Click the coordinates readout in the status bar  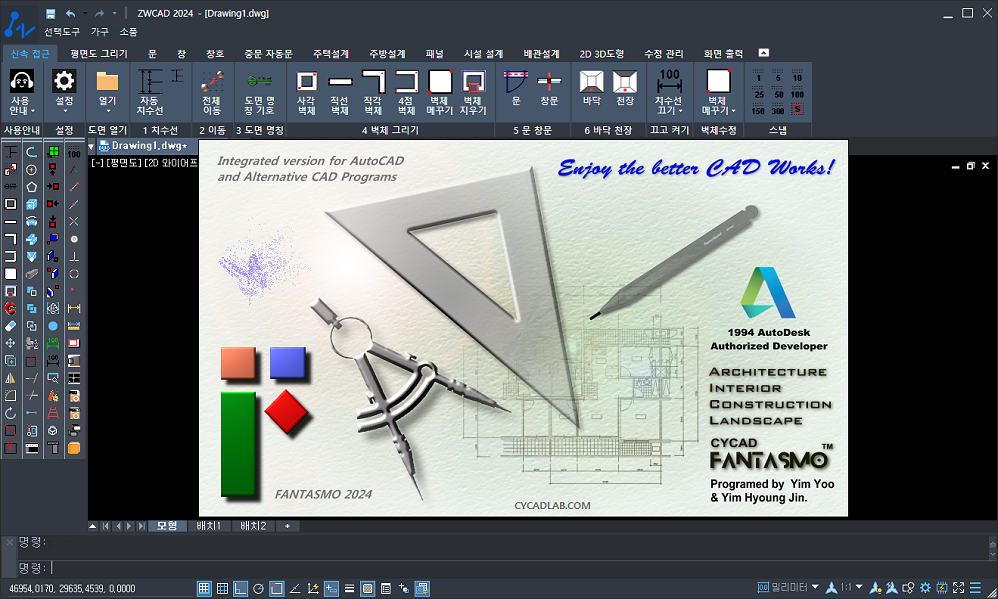pos(72,589)
